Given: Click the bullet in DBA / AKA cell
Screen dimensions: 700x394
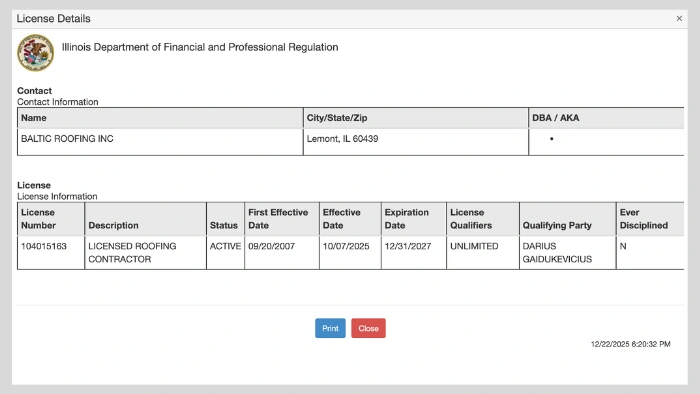Looking at the screenshot, I should pos(551,139).
